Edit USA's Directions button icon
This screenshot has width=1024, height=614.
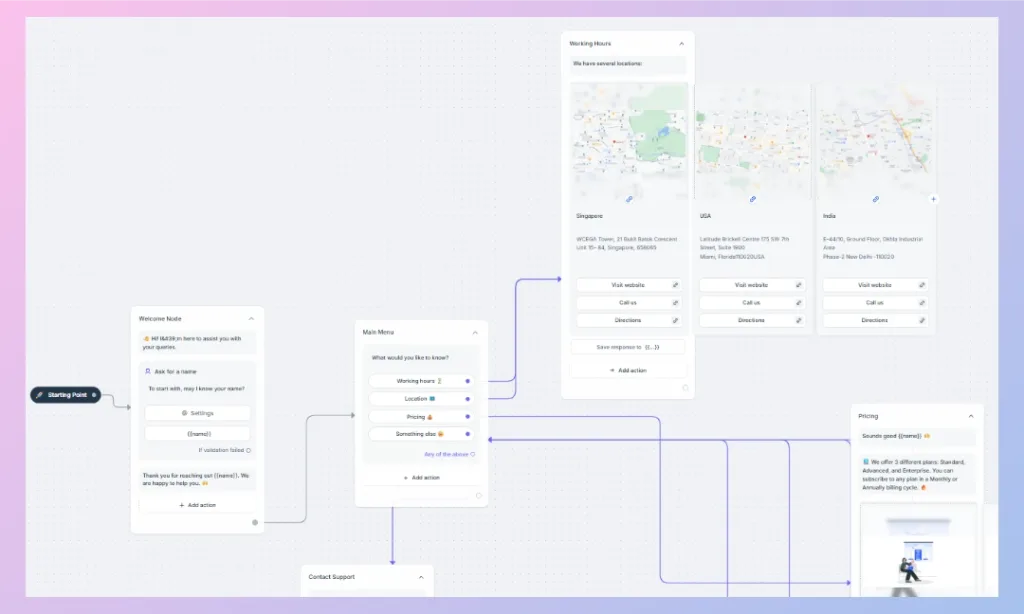click(798, 320)
